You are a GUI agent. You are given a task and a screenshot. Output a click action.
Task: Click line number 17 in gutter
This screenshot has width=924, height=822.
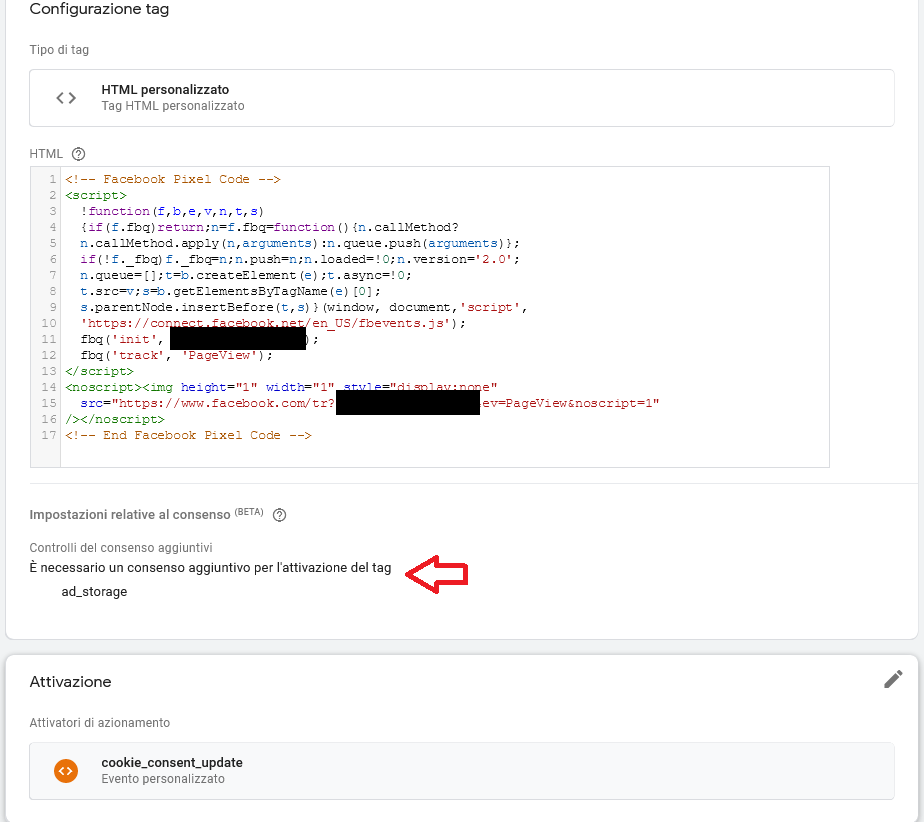(49, 435)
